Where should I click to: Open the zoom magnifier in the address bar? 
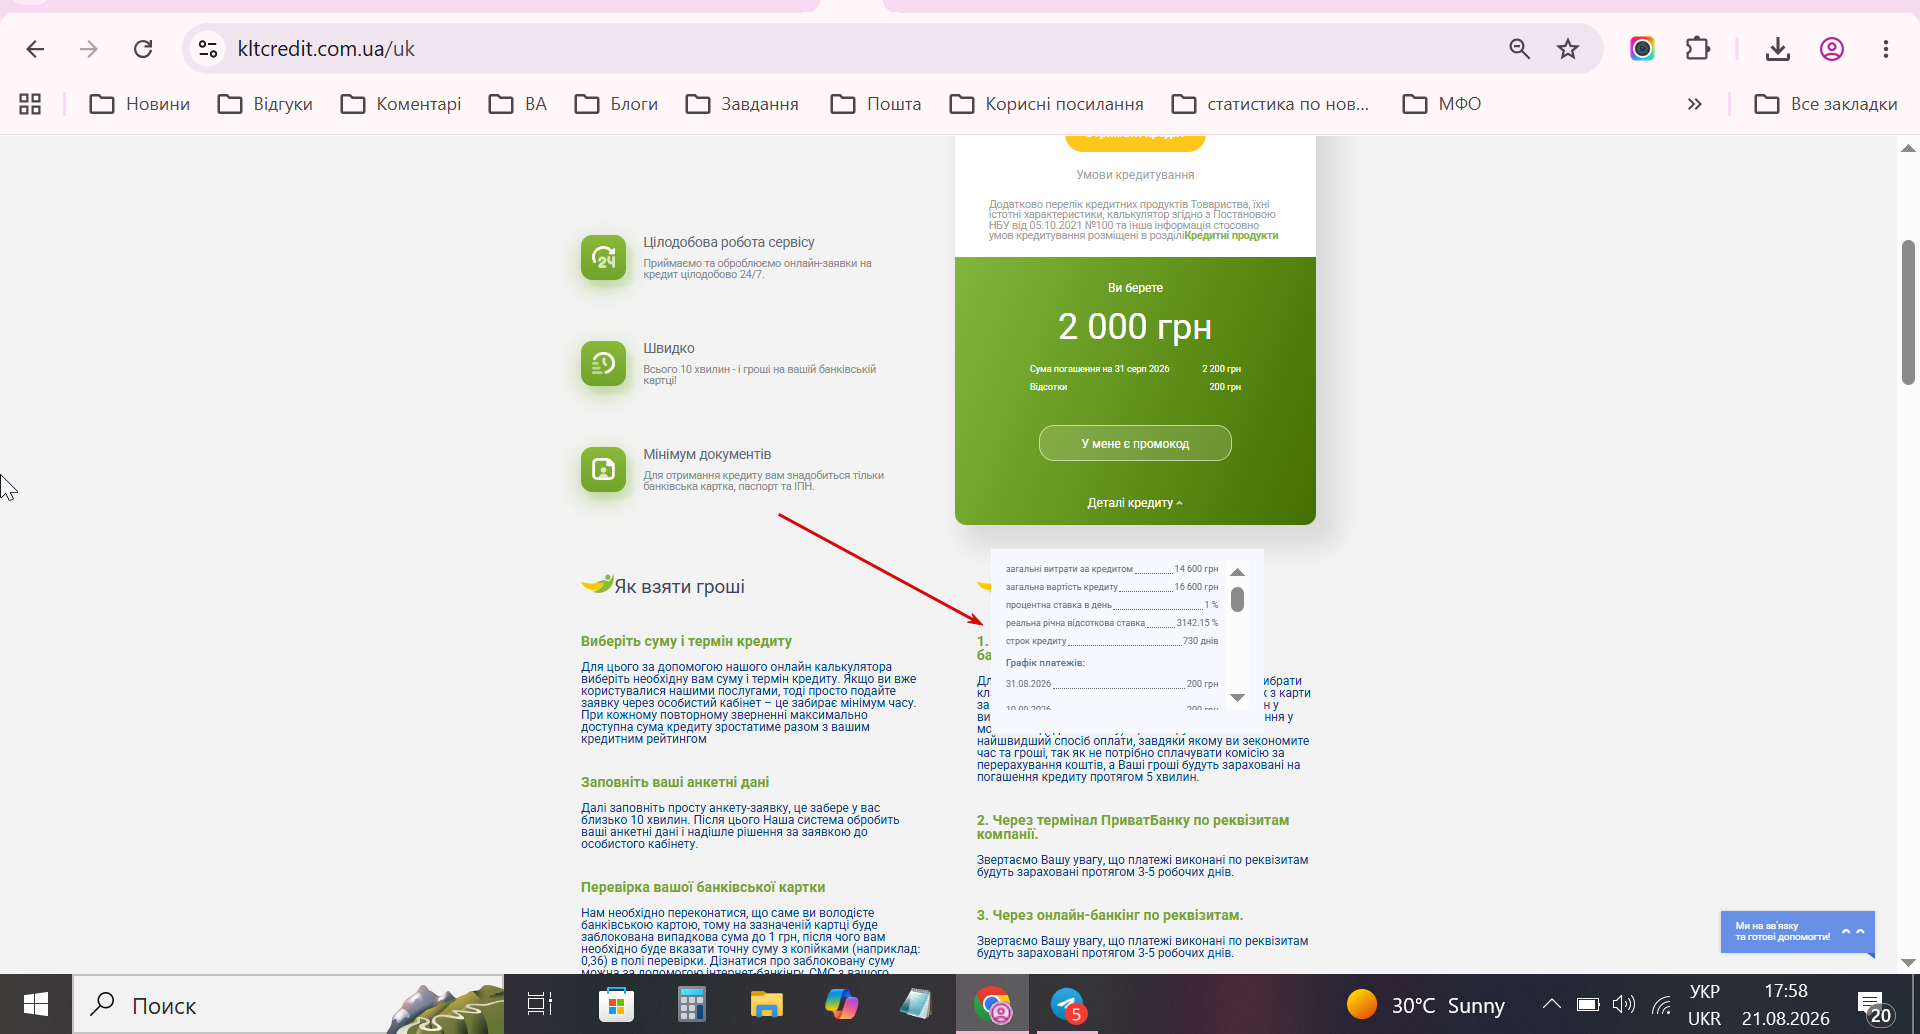(x=1519, y=49)
